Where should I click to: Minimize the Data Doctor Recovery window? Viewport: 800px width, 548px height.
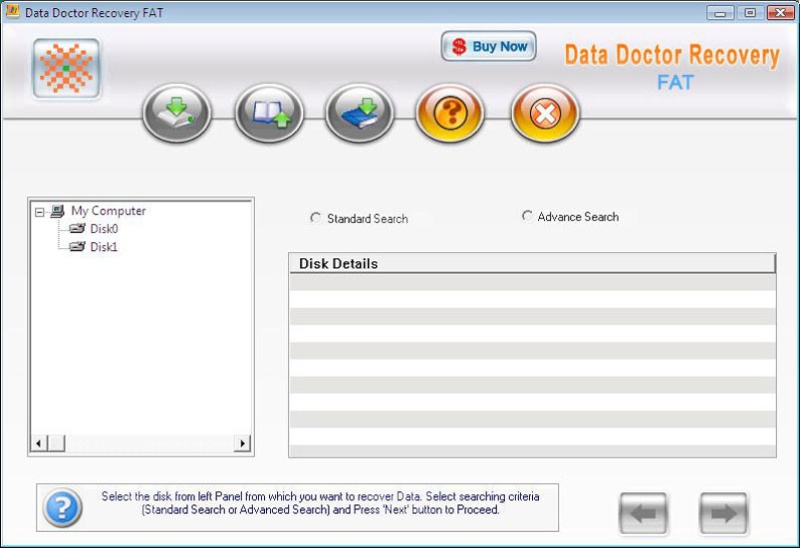coord(720,13)
